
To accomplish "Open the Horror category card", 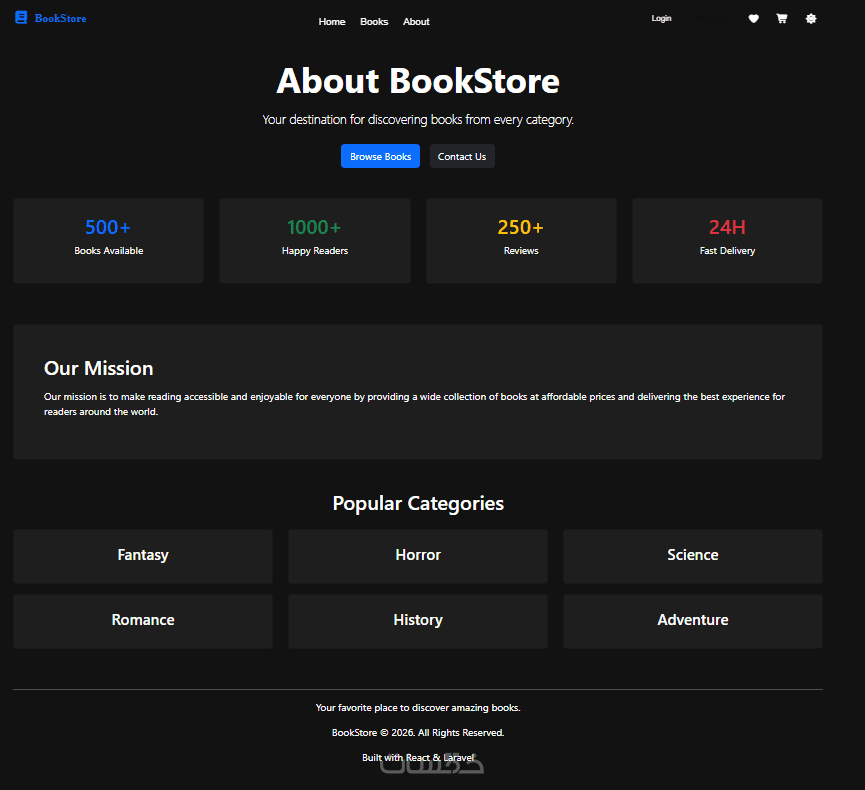I will 418,556.
